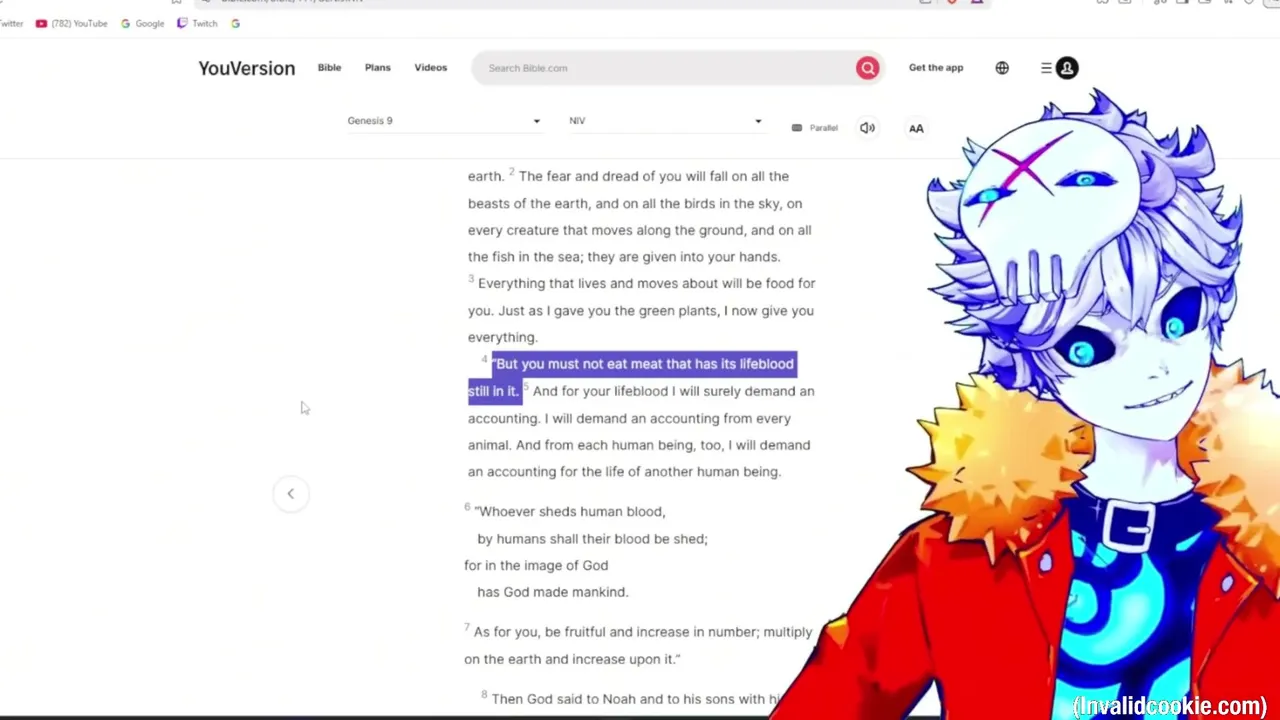Screen dimensions: 1280x720
Task: Open the user profile menu icon
Action: 1066,68
